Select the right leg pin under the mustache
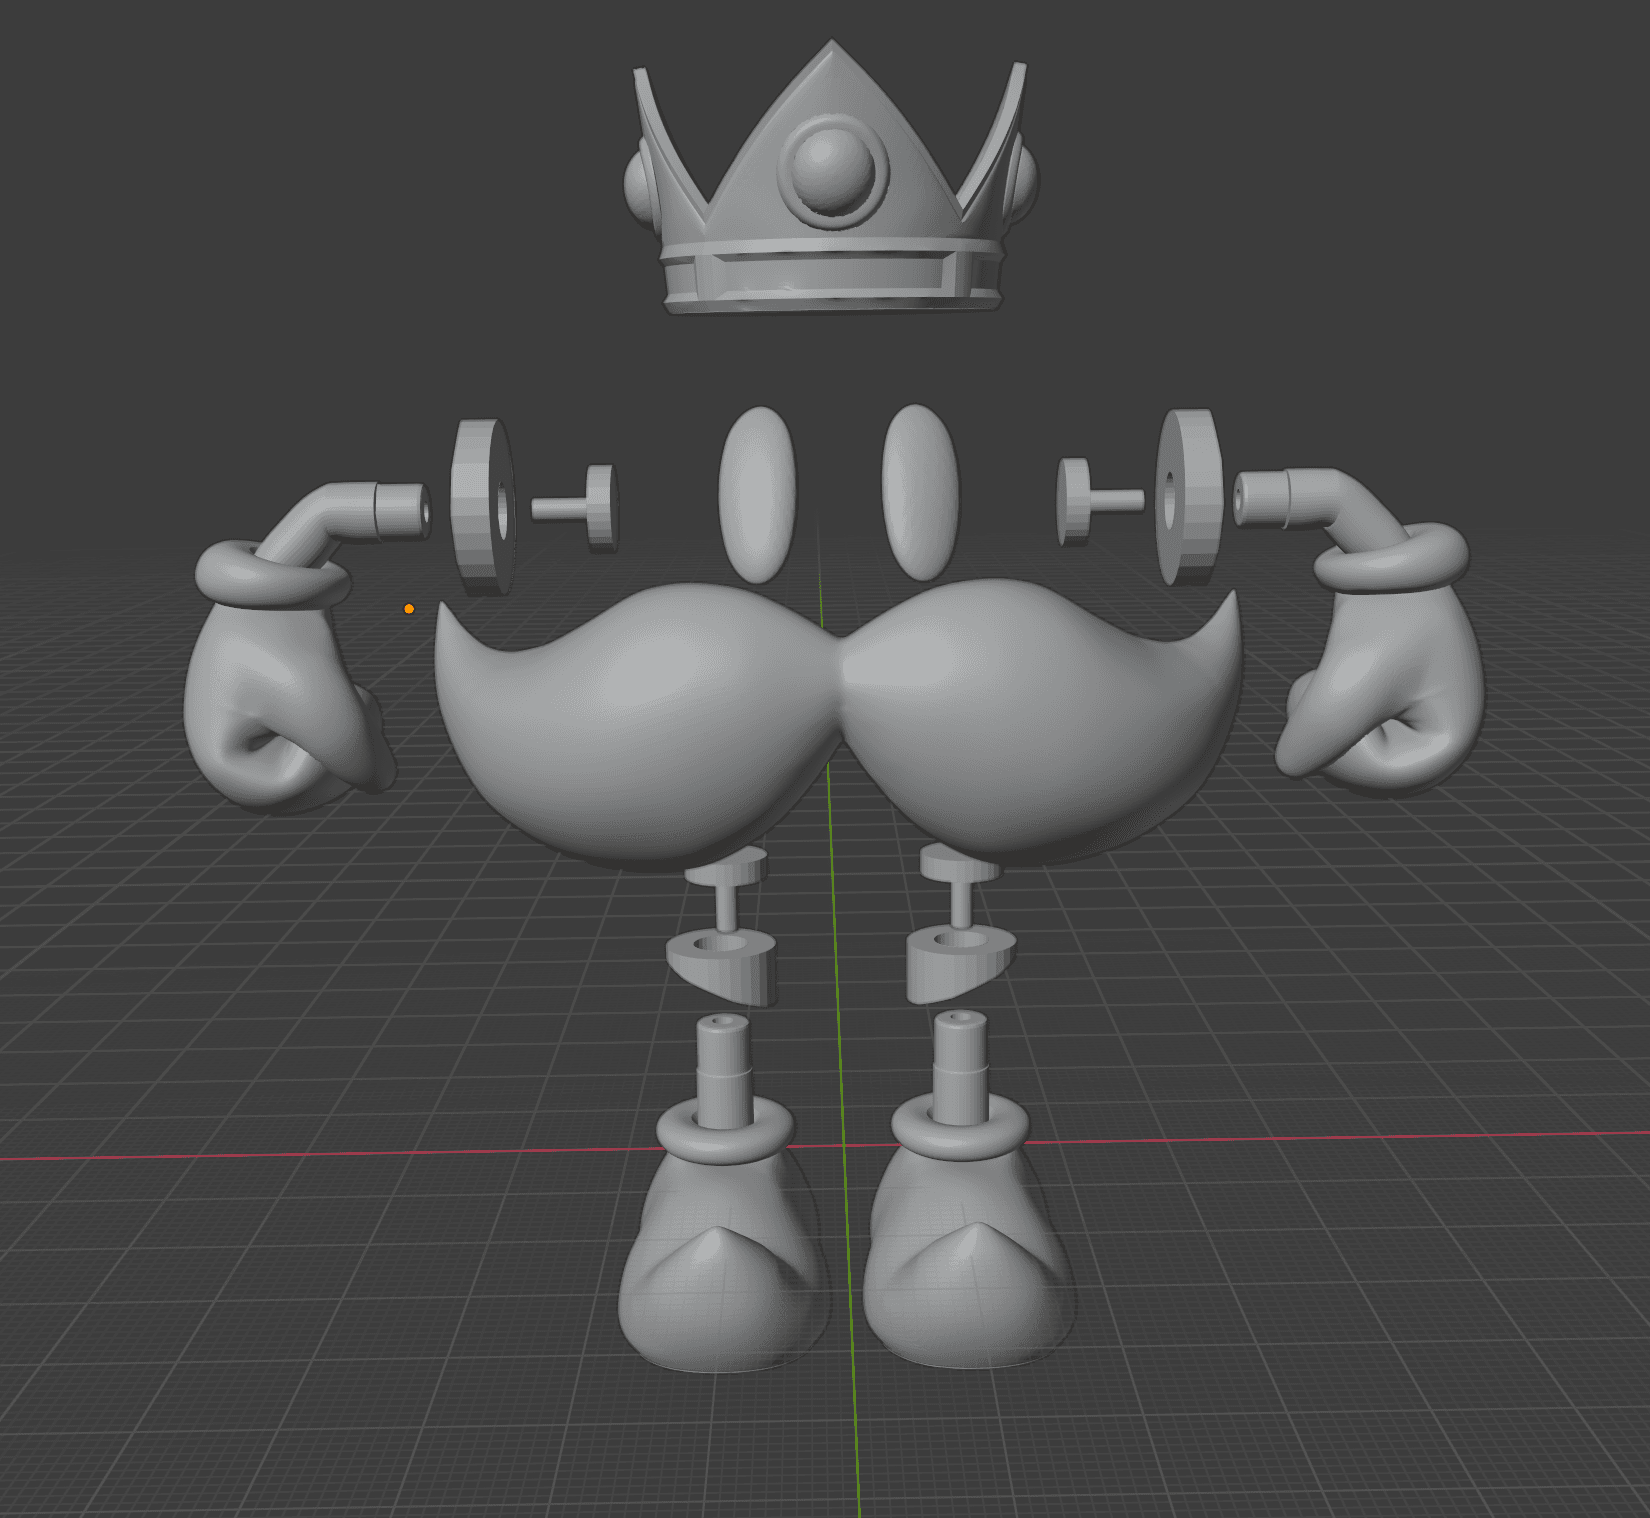1650x1518 pixels. (958, 888)
